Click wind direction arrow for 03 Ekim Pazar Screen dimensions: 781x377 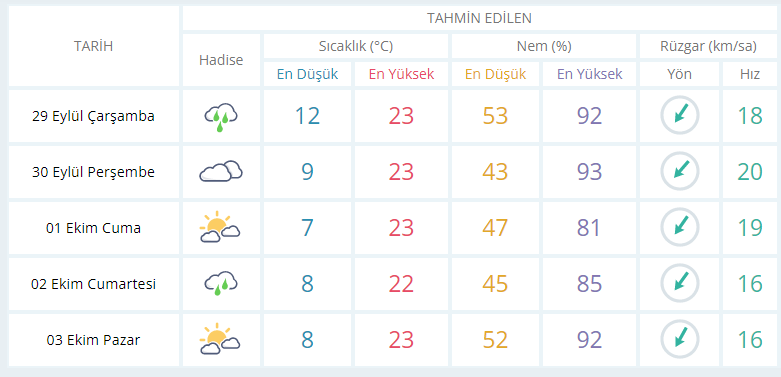pos(680,340)
